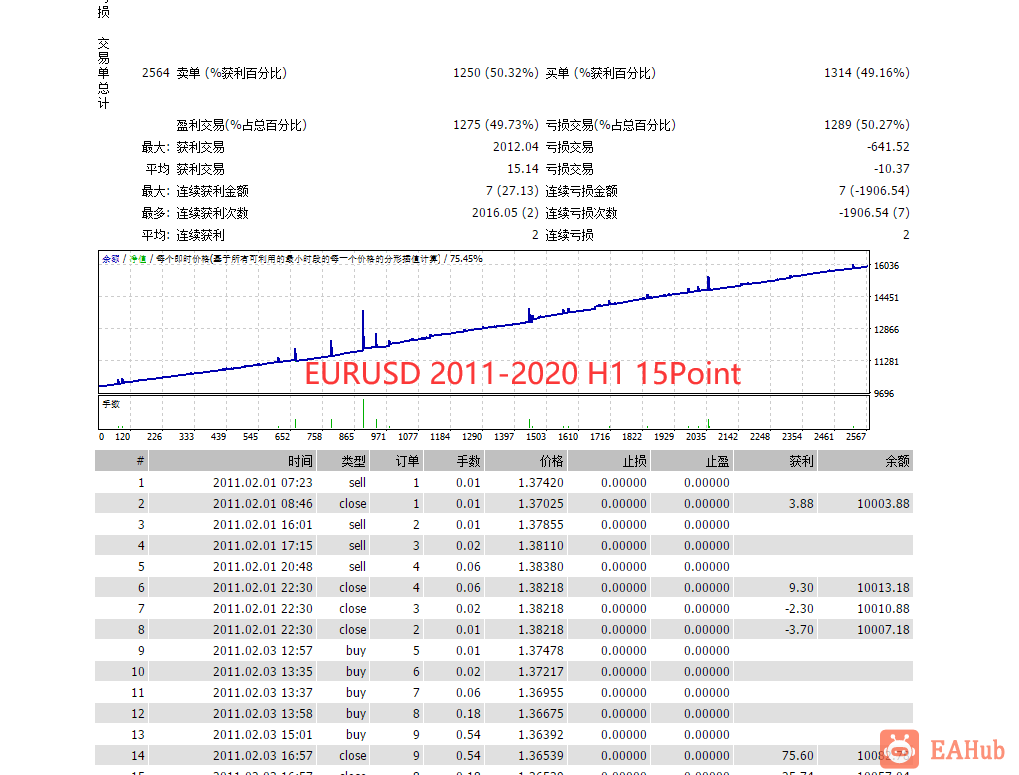Click the value 2016.05 (2)
The image size is (1019, 775).
505,213
